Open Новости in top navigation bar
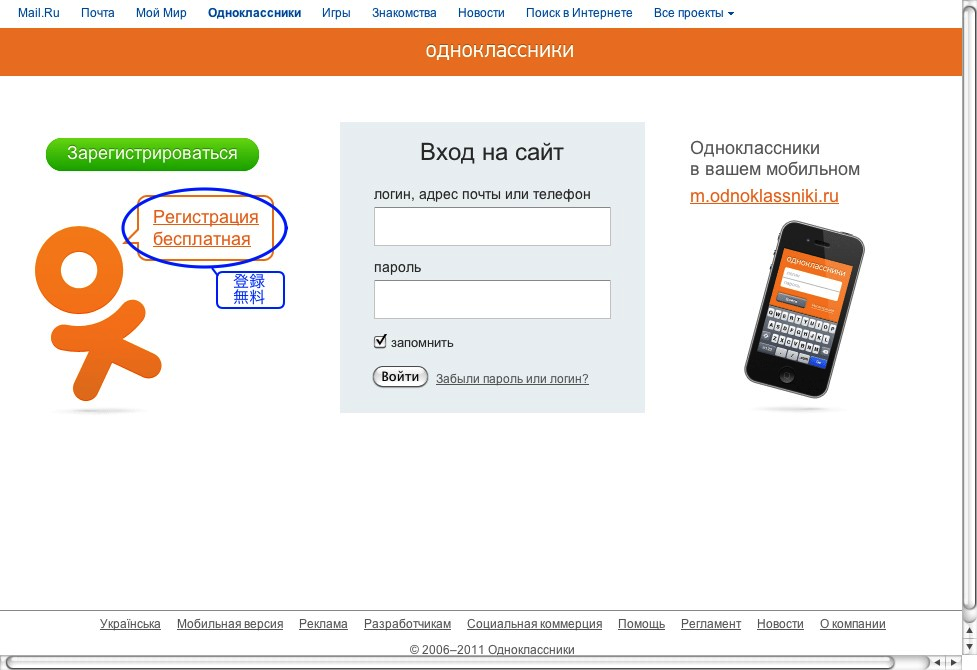The height and width of the screenshot is (670, 977). coord(481,13)
